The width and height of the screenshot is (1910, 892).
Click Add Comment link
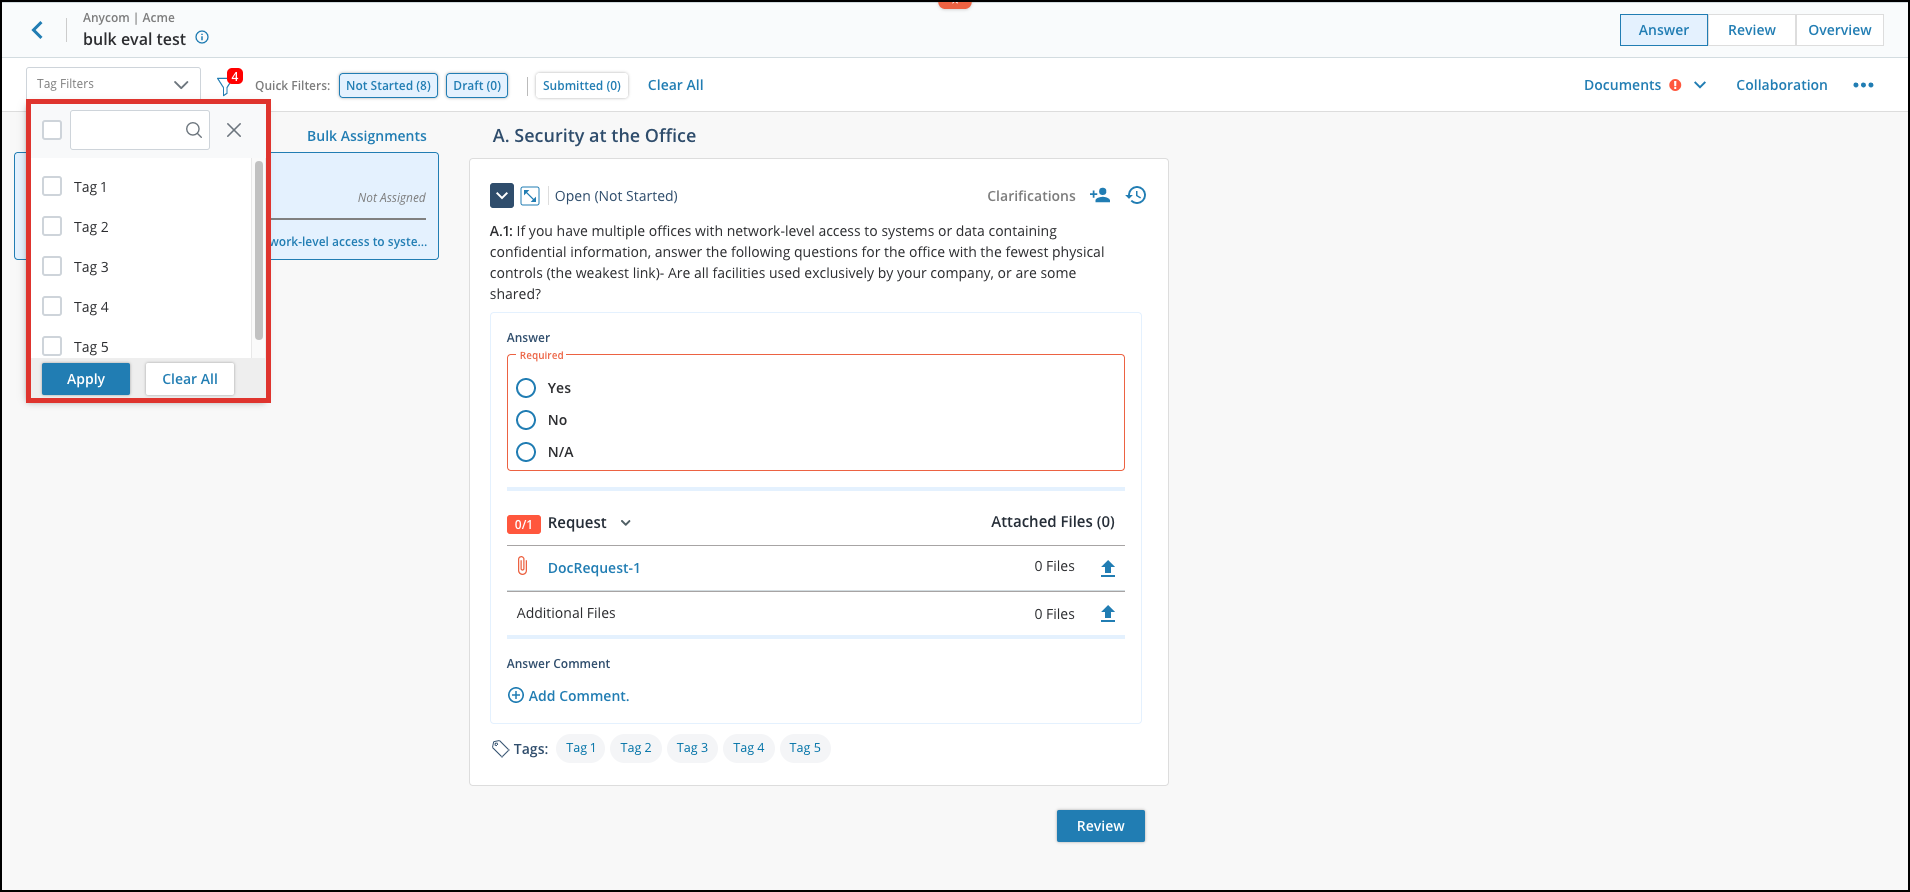(x=578, y=696)
